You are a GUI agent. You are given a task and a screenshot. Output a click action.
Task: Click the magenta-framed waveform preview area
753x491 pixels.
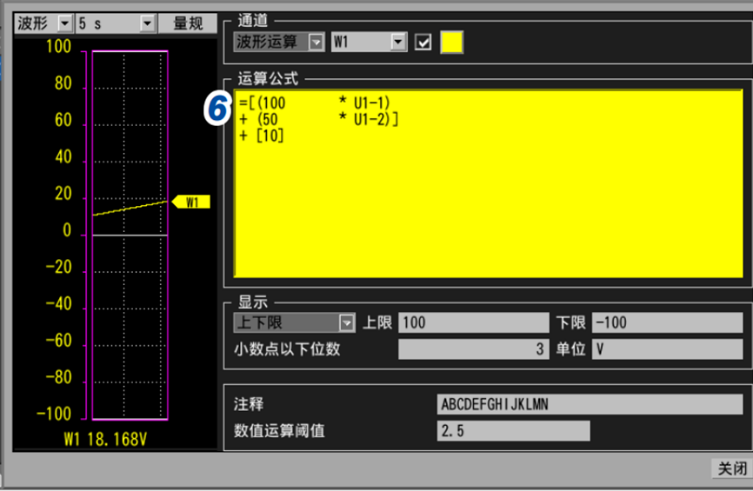[129, 300]
